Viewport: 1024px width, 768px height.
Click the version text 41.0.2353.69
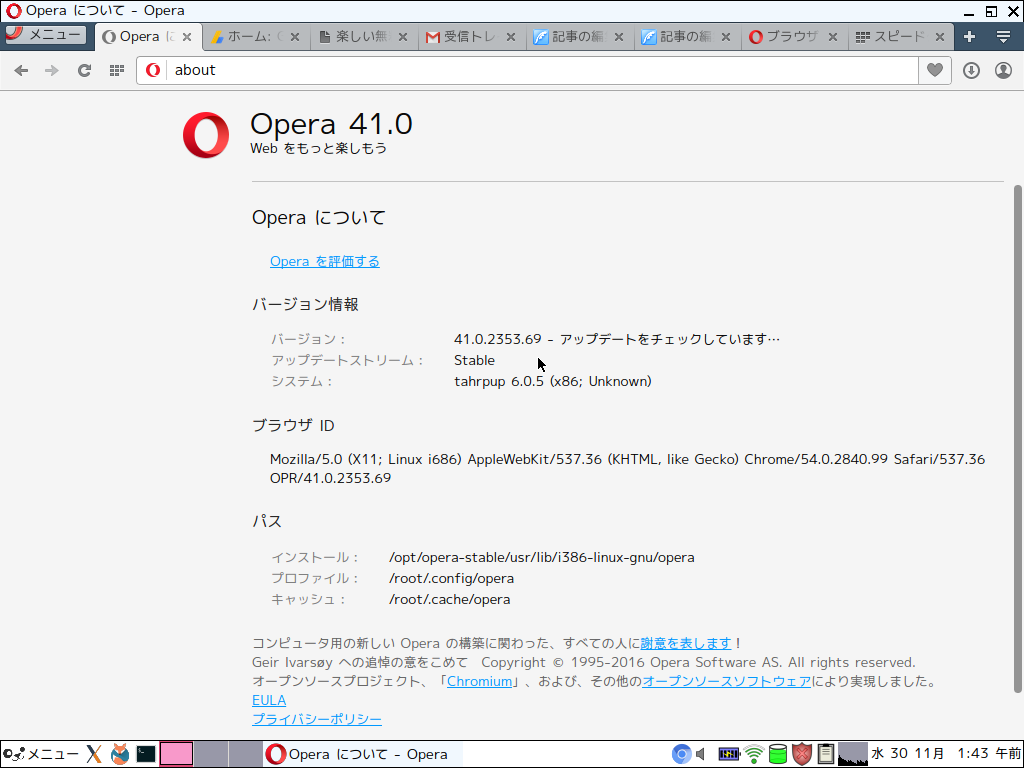pyautogui.click(x=498, y=339)
